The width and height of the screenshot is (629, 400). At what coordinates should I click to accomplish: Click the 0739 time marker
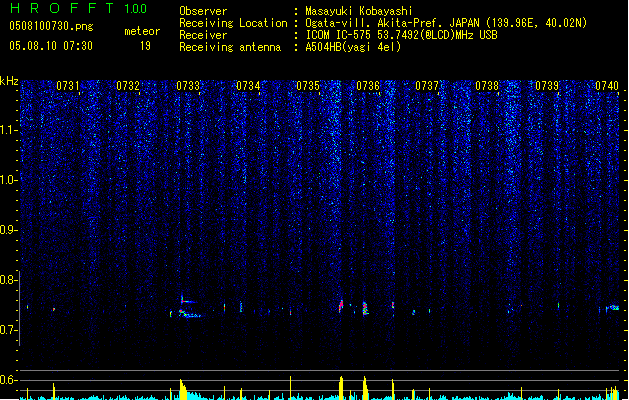click(547, 86)
